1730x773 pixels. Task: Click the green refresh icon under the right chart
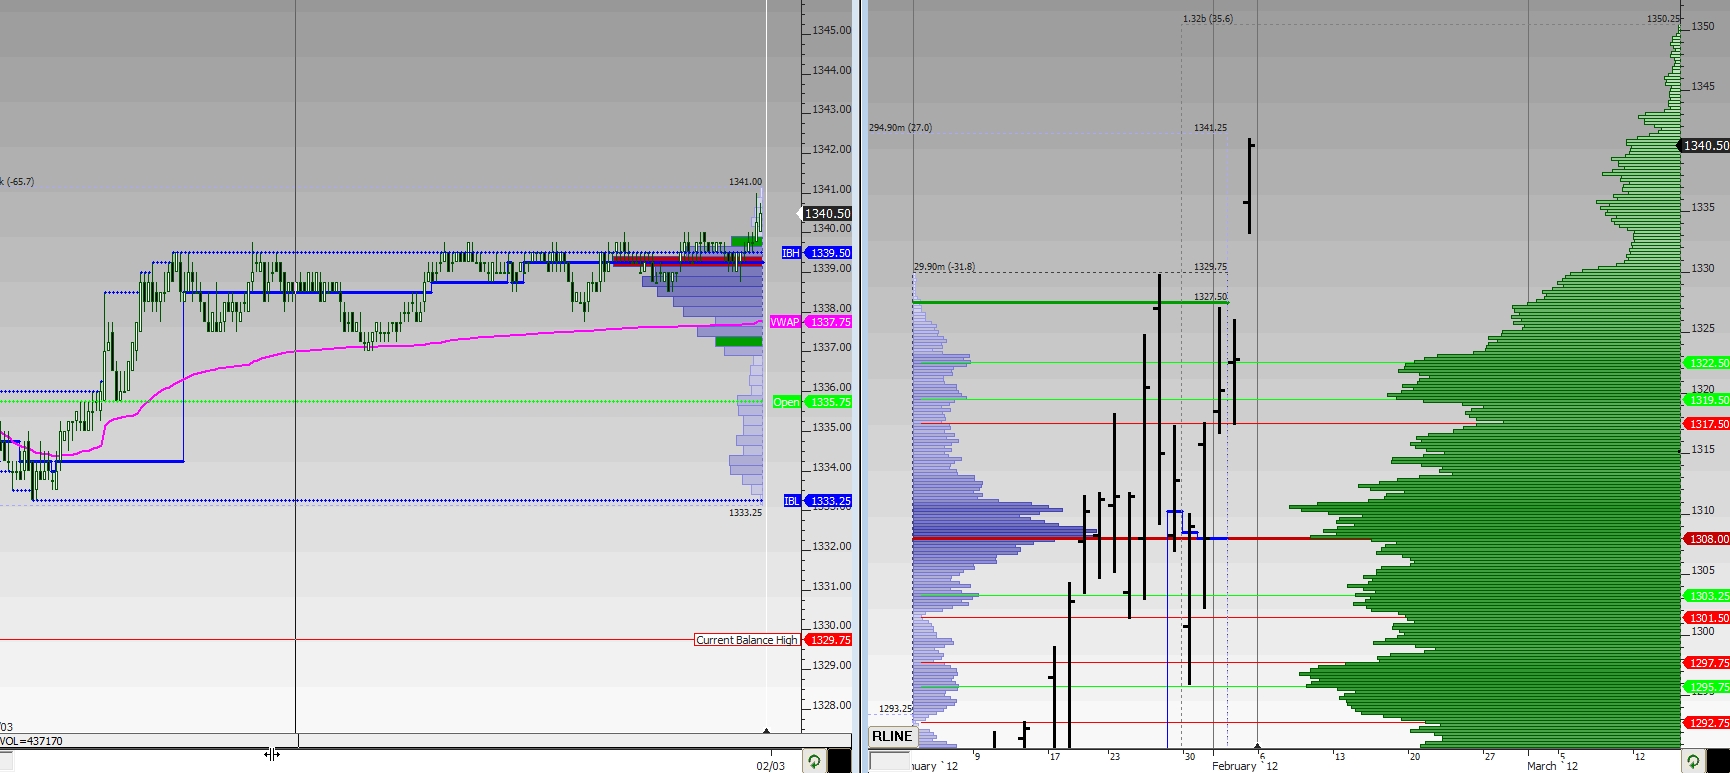(1693, 762)
